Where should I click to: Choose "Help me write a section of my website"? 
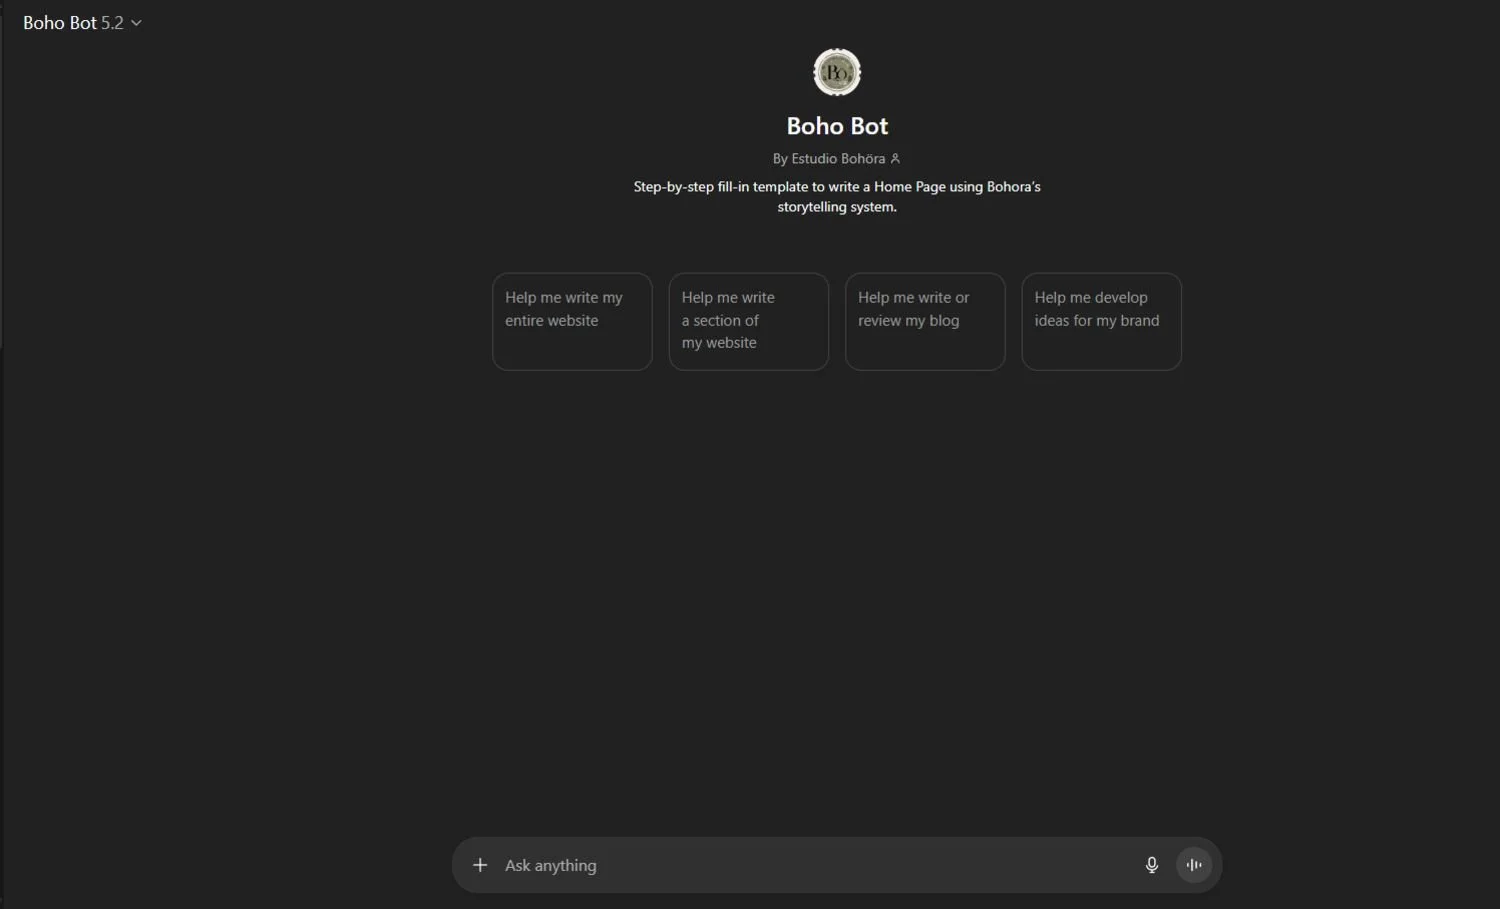pos(748,321)
